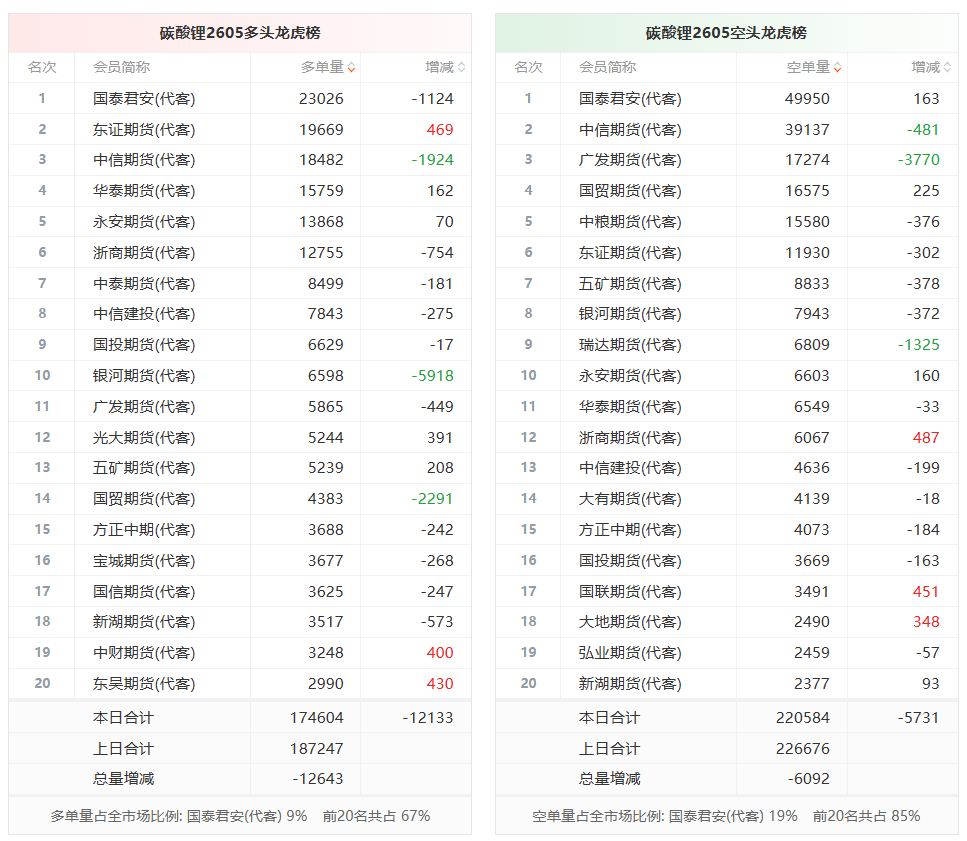The image size is (967, 841).
Task: Click short position value 2377
Action: pos(812,683)
